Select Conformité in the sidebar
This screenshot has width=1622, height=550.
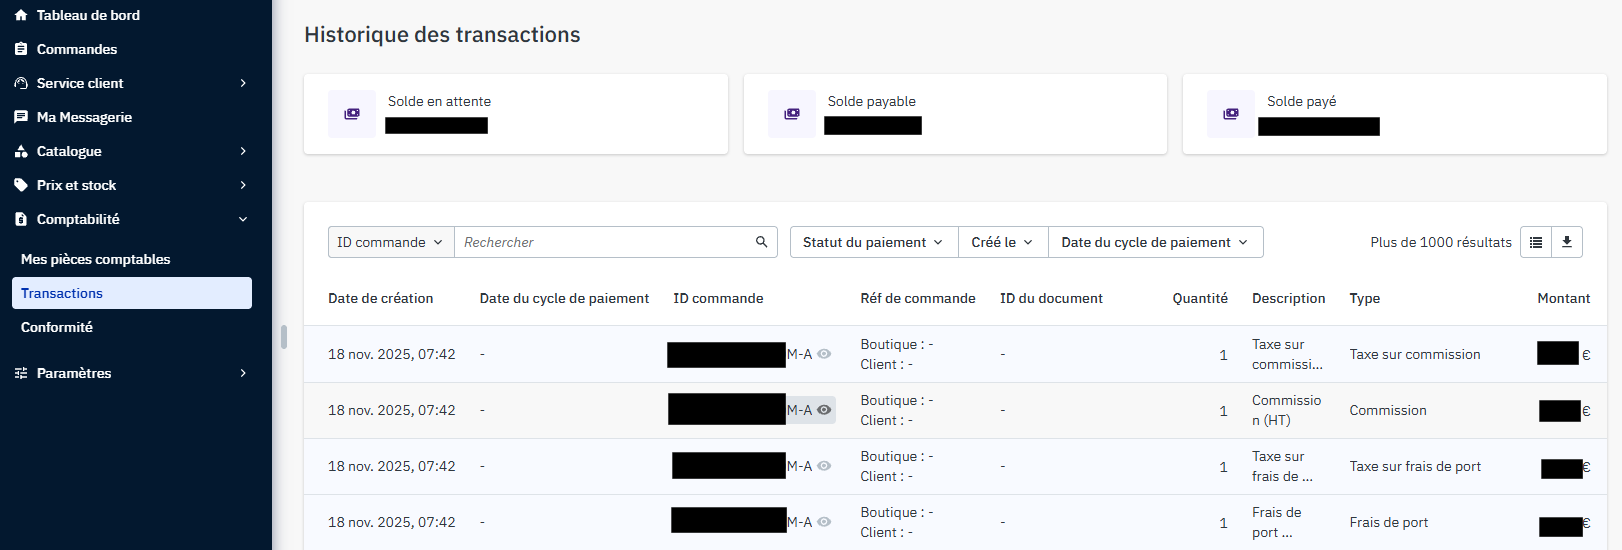[x=57, y=327]
